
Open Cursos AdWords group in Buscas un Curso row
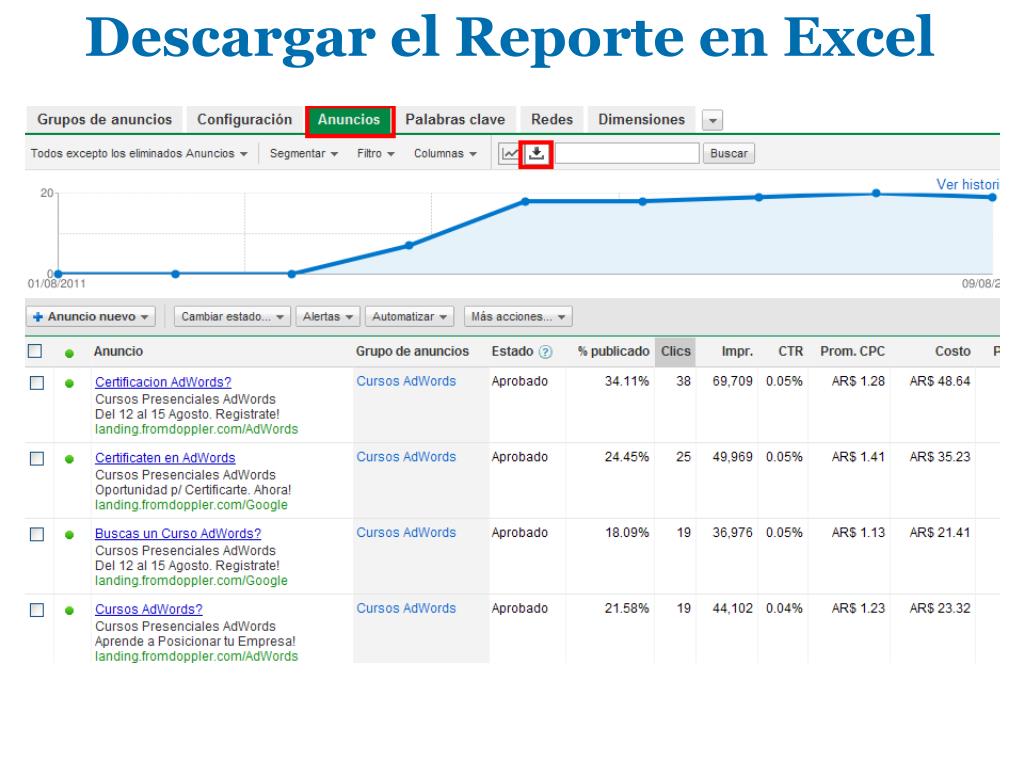(x=406, y=533)
